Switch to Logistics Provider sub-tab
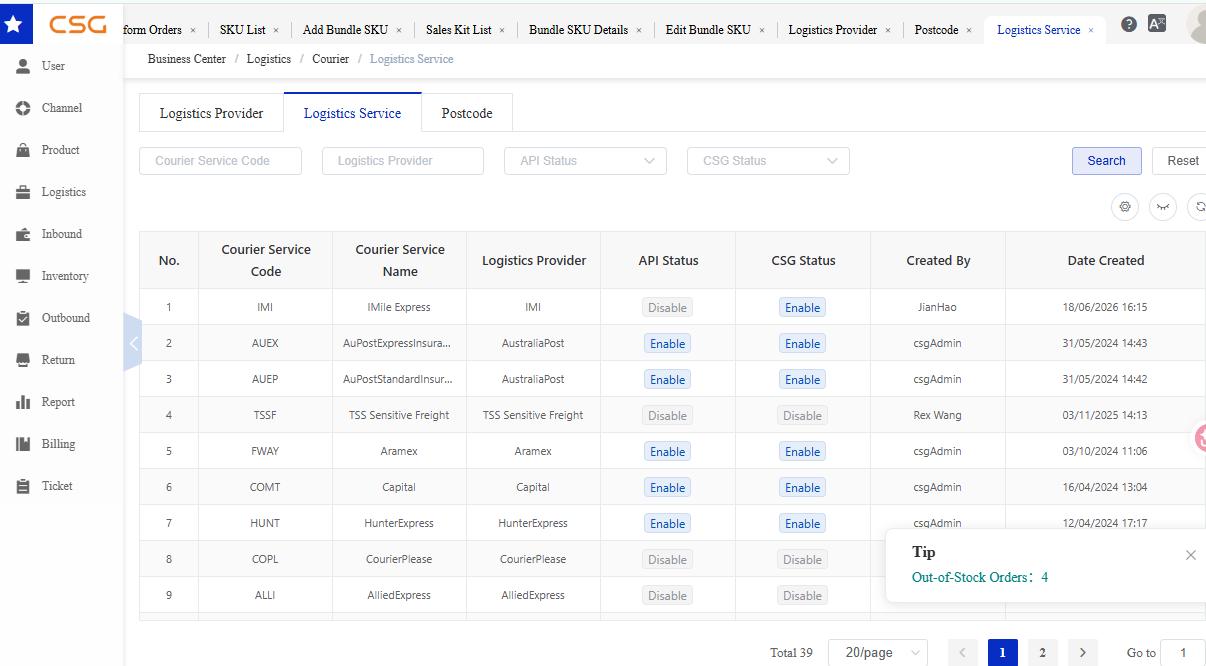1206x666 pixels. tap(212, 113)
